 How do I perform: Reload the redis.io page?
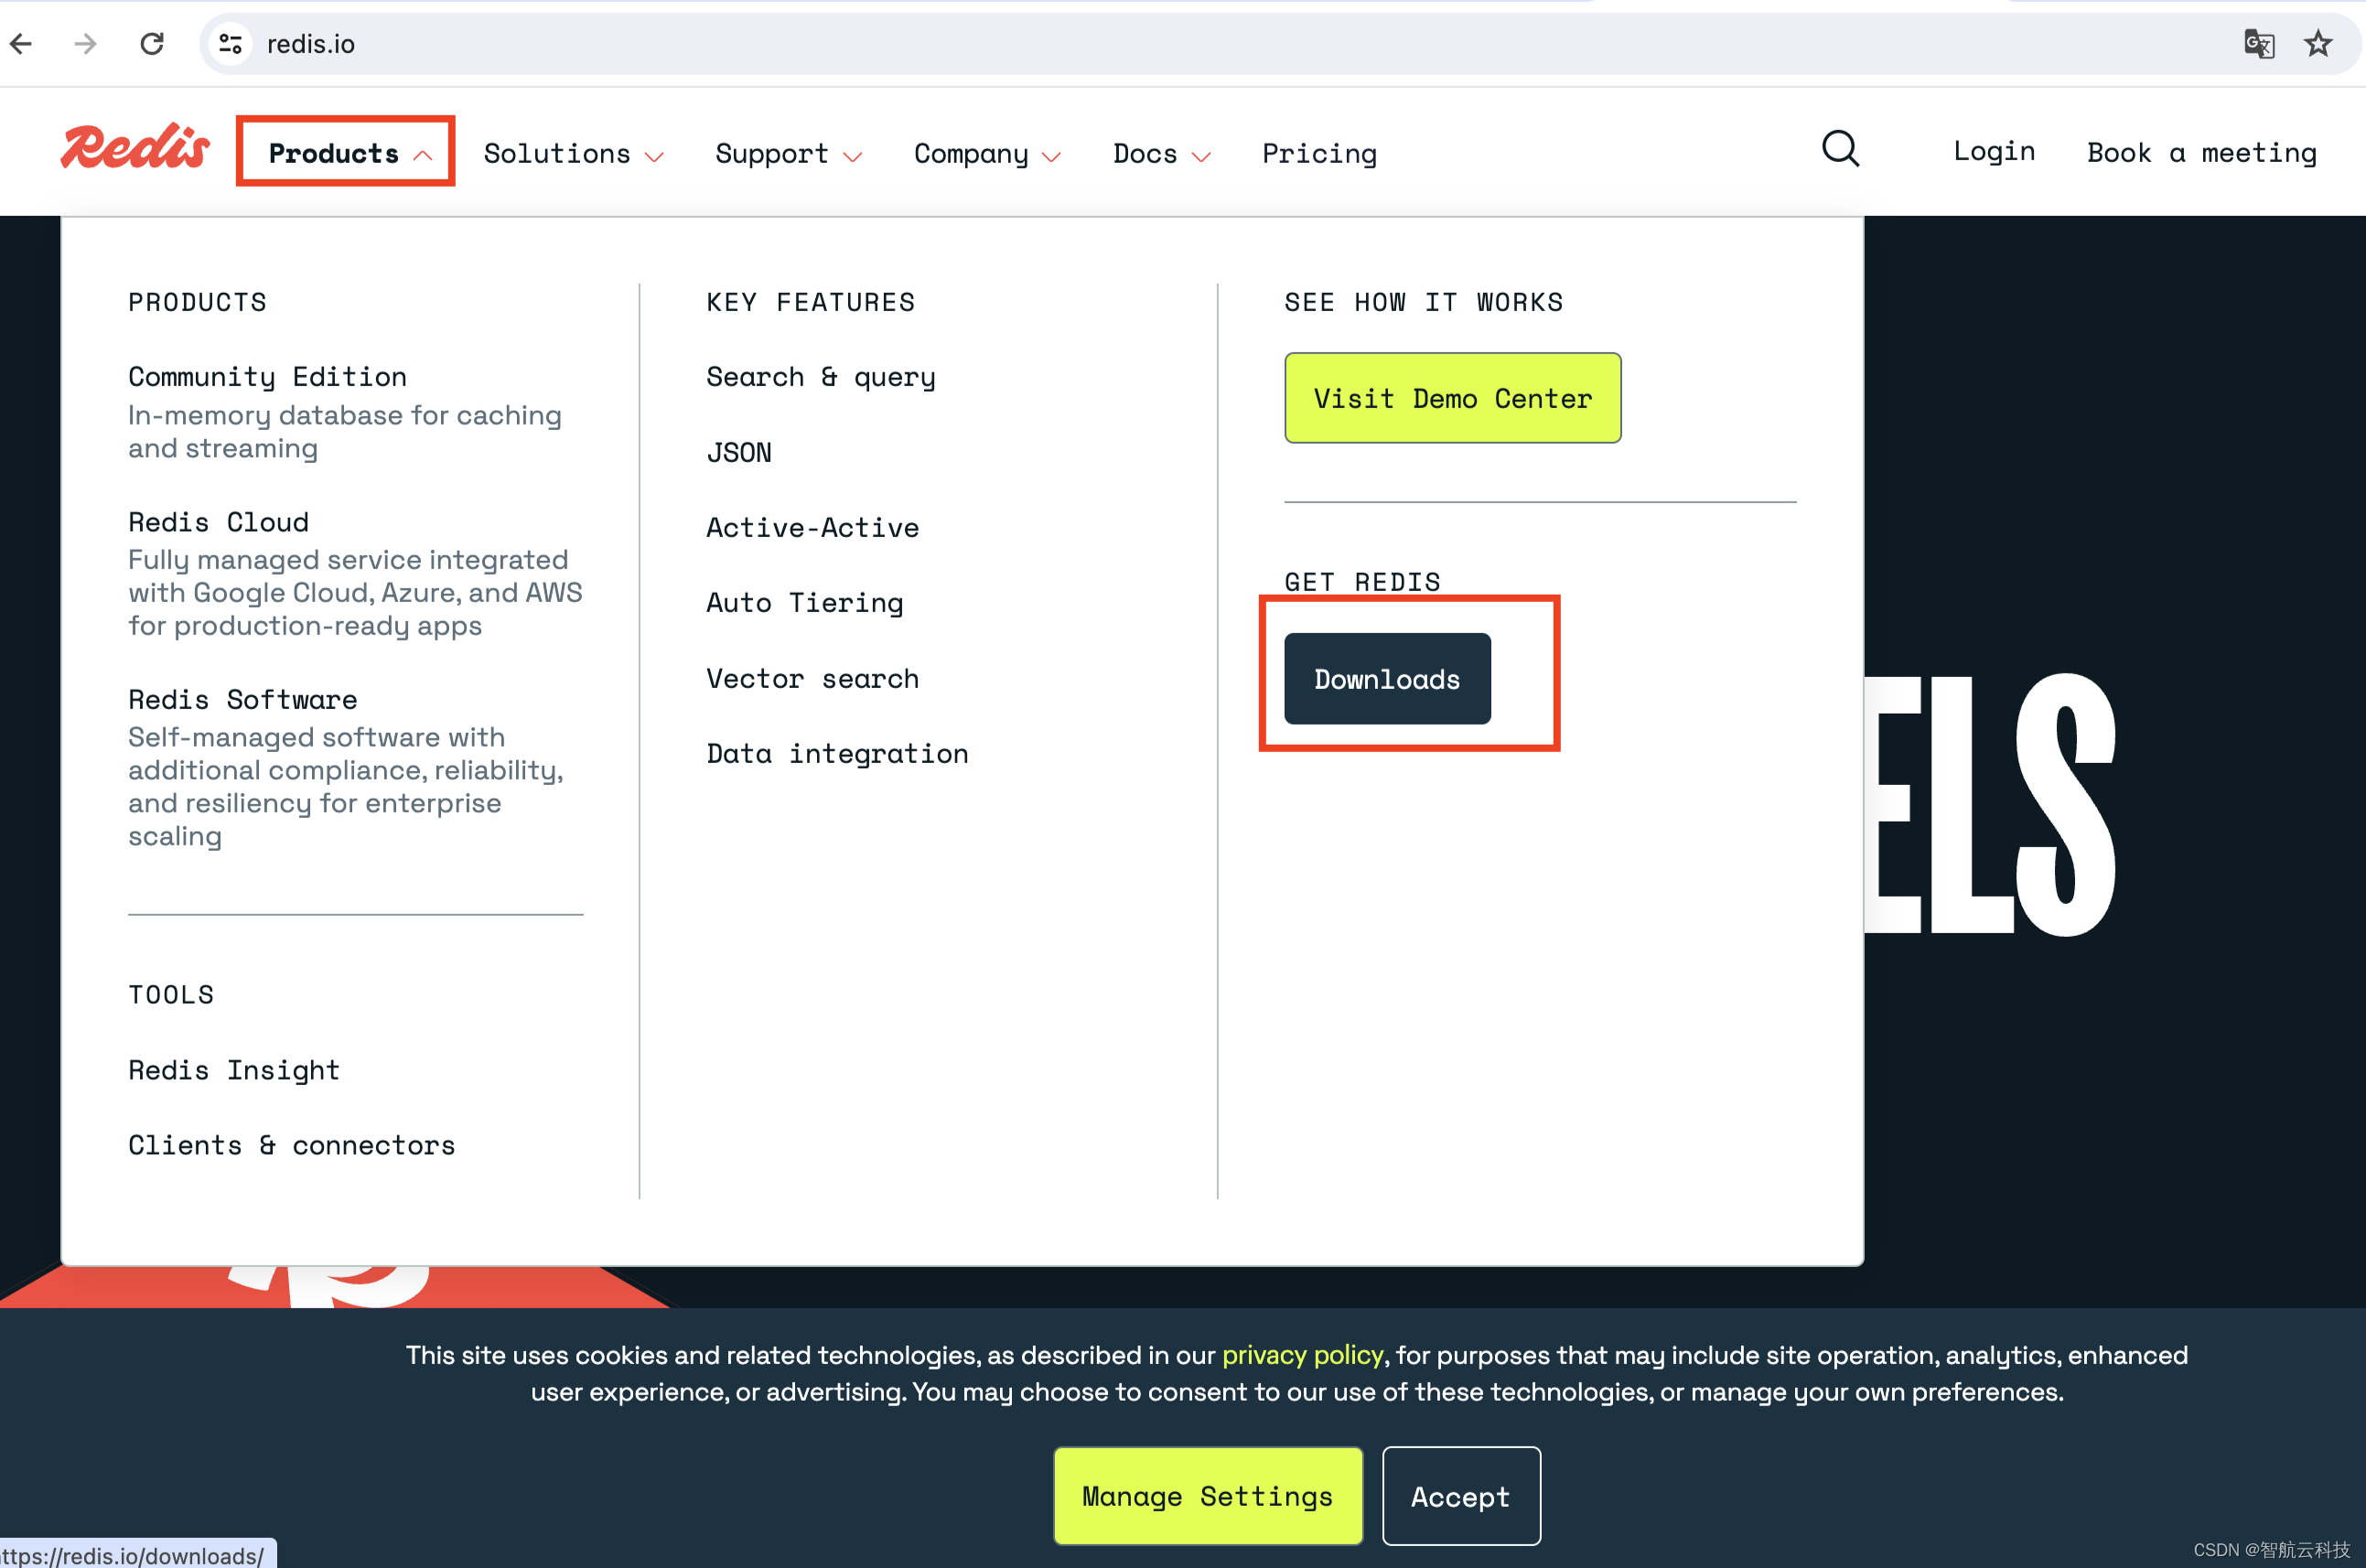[x=152, y=44]
